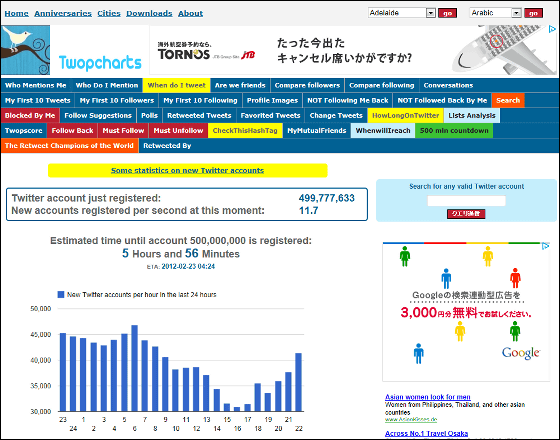
Task: Open My First 10 Tweets
Action: click(38, 100)
